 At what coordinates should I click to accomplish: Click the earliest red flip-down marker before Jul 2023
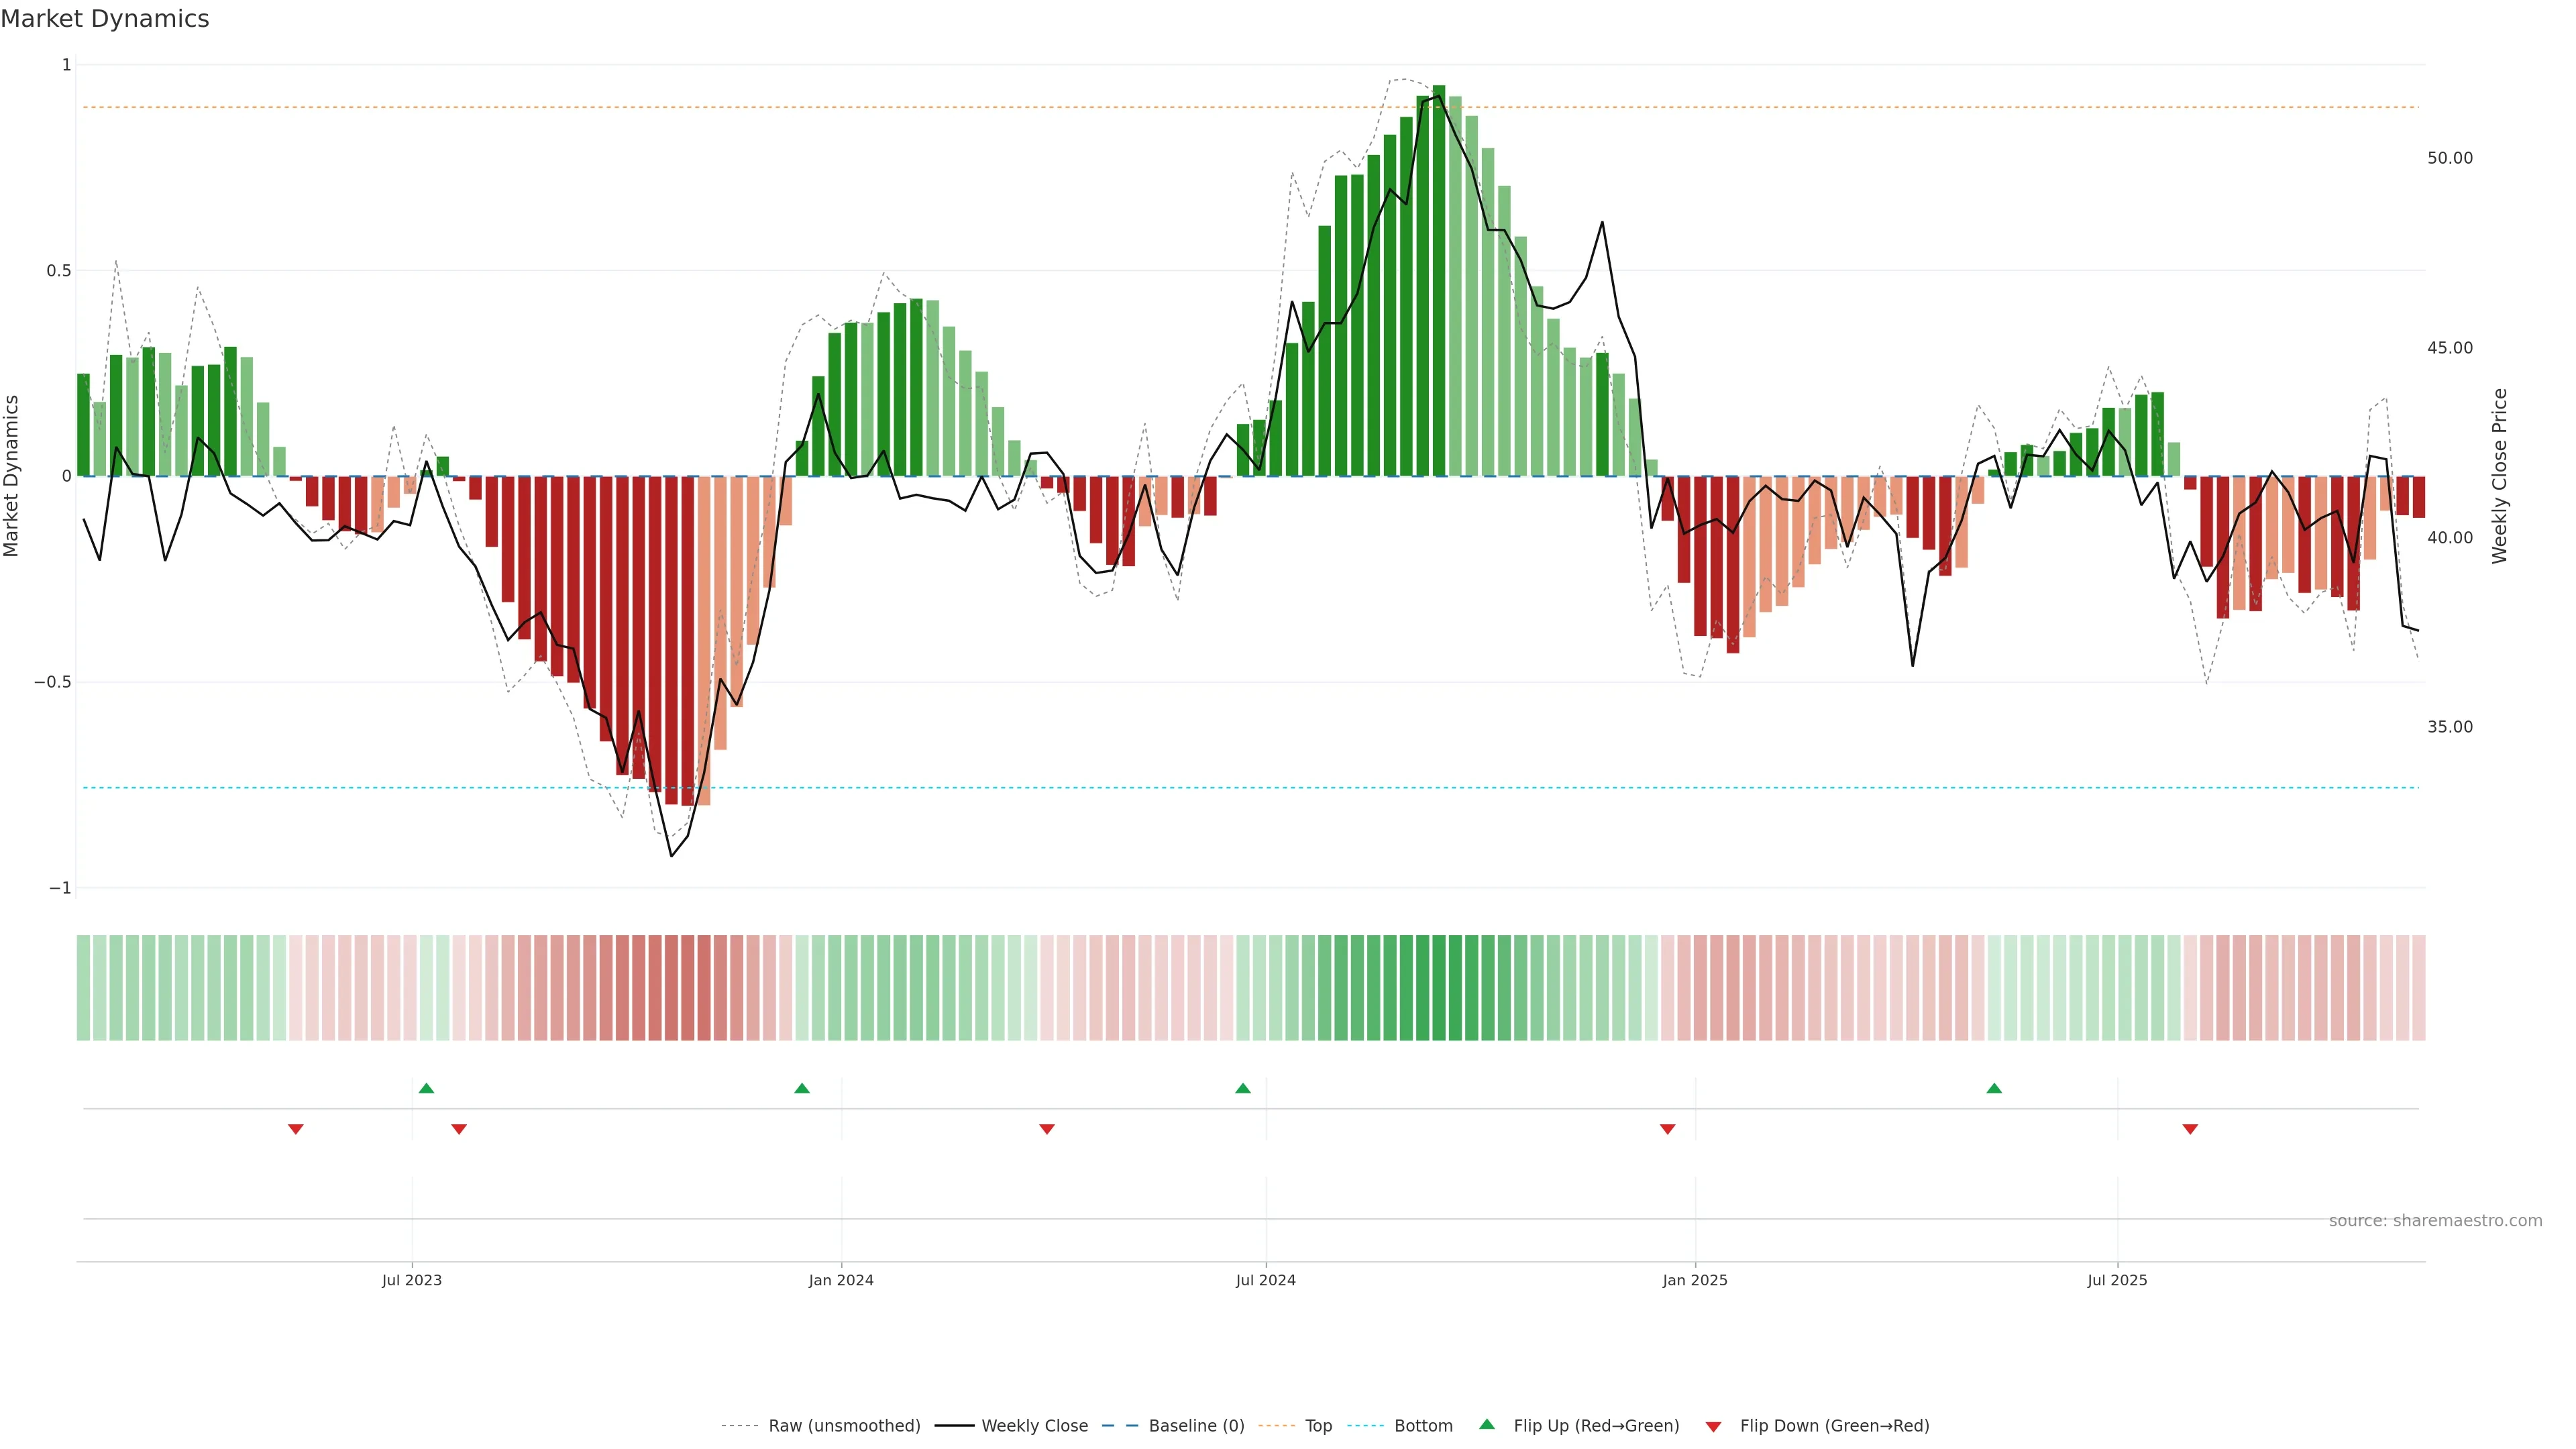[296, 1129]
